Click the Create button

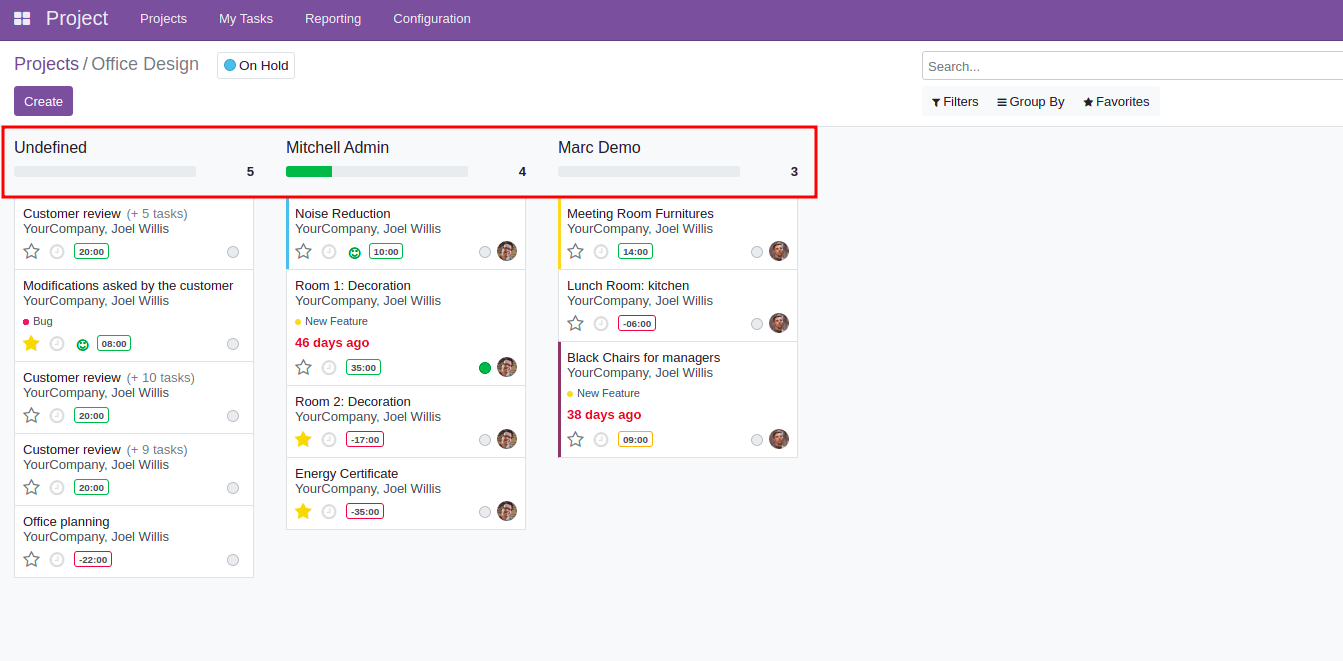(43, 101)
